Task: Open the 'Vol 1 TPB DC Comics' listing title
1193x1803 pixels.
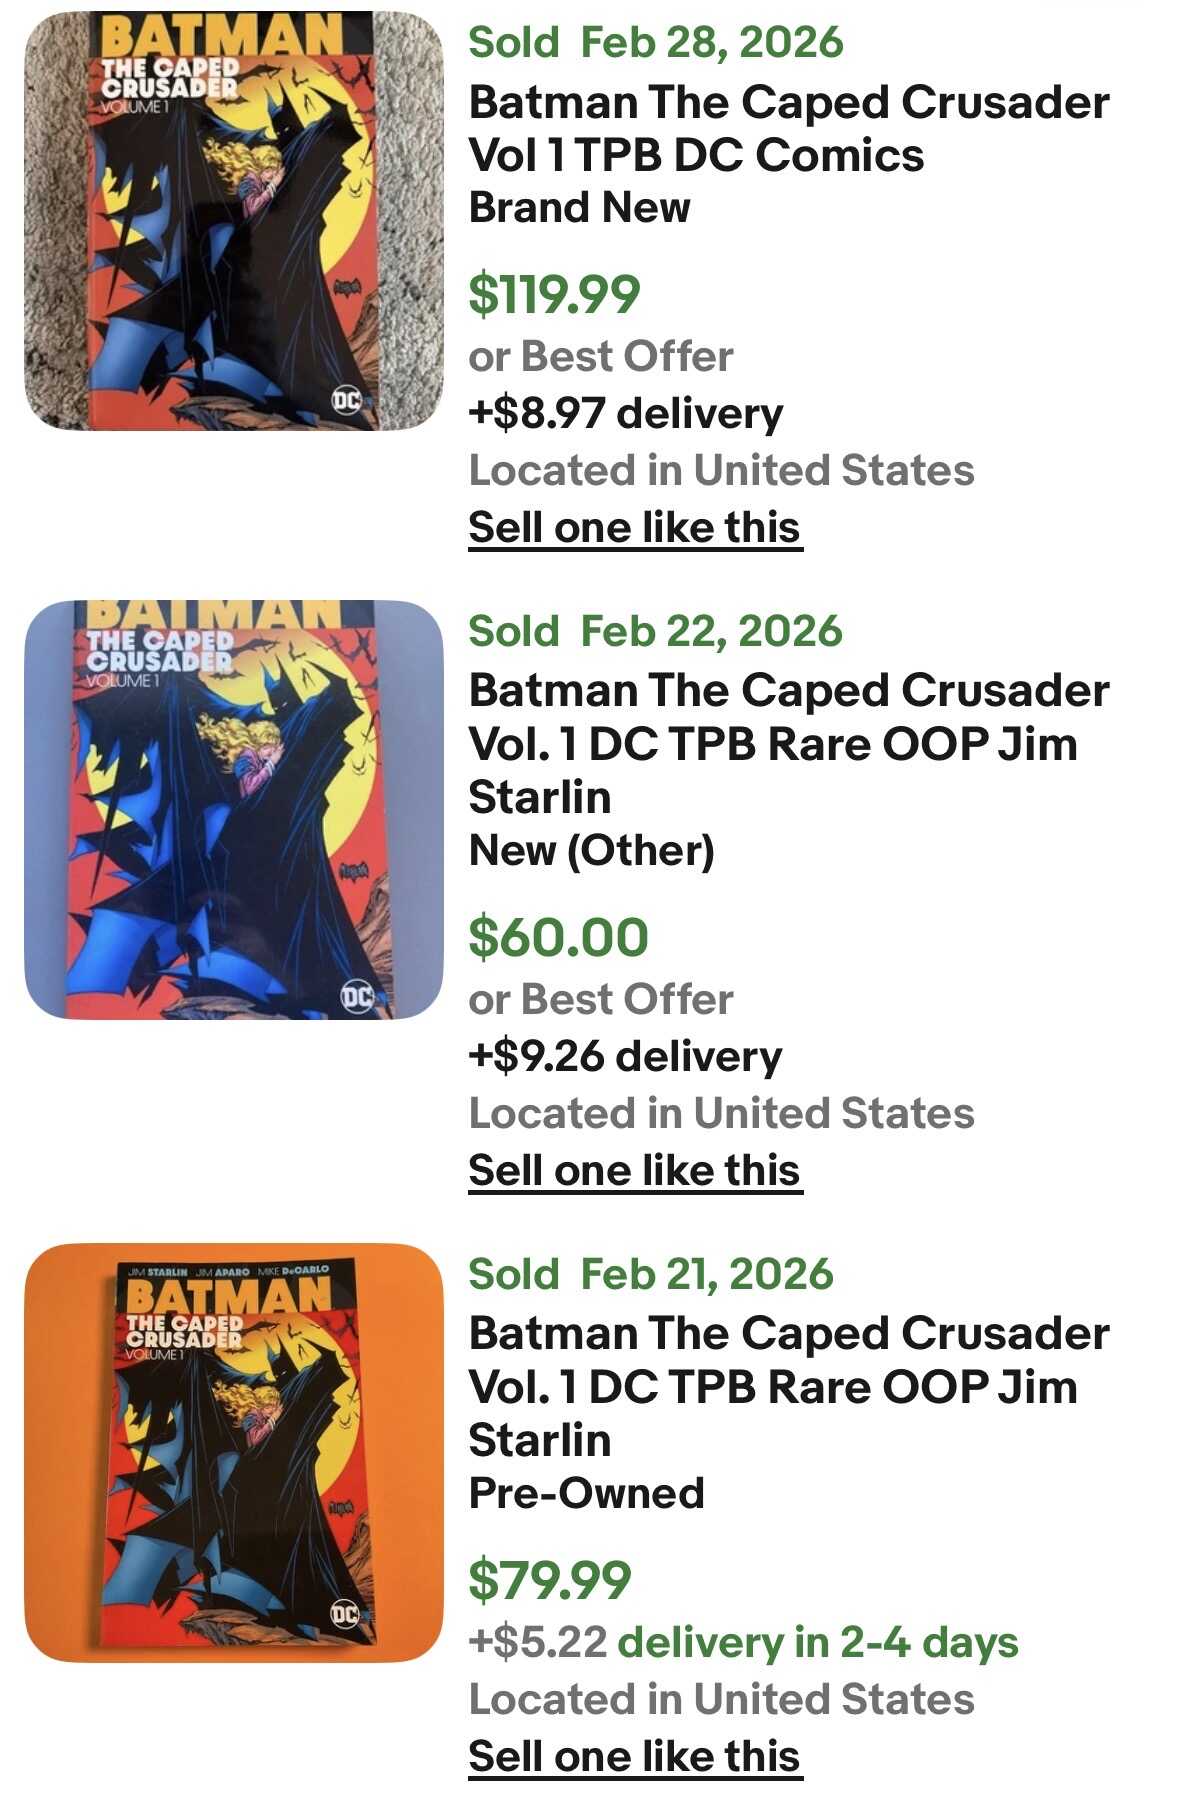Action: 788,129
